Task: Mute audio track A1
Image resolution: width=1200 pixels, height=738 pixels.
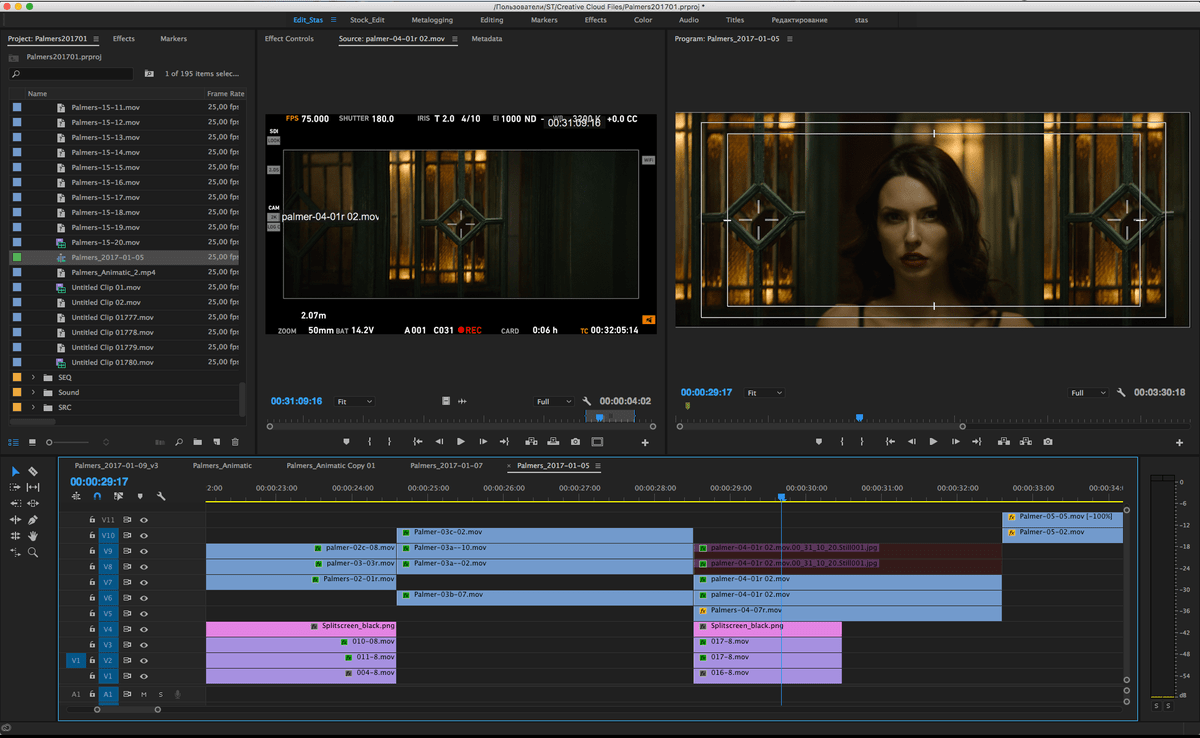Action: coord(144,694)
